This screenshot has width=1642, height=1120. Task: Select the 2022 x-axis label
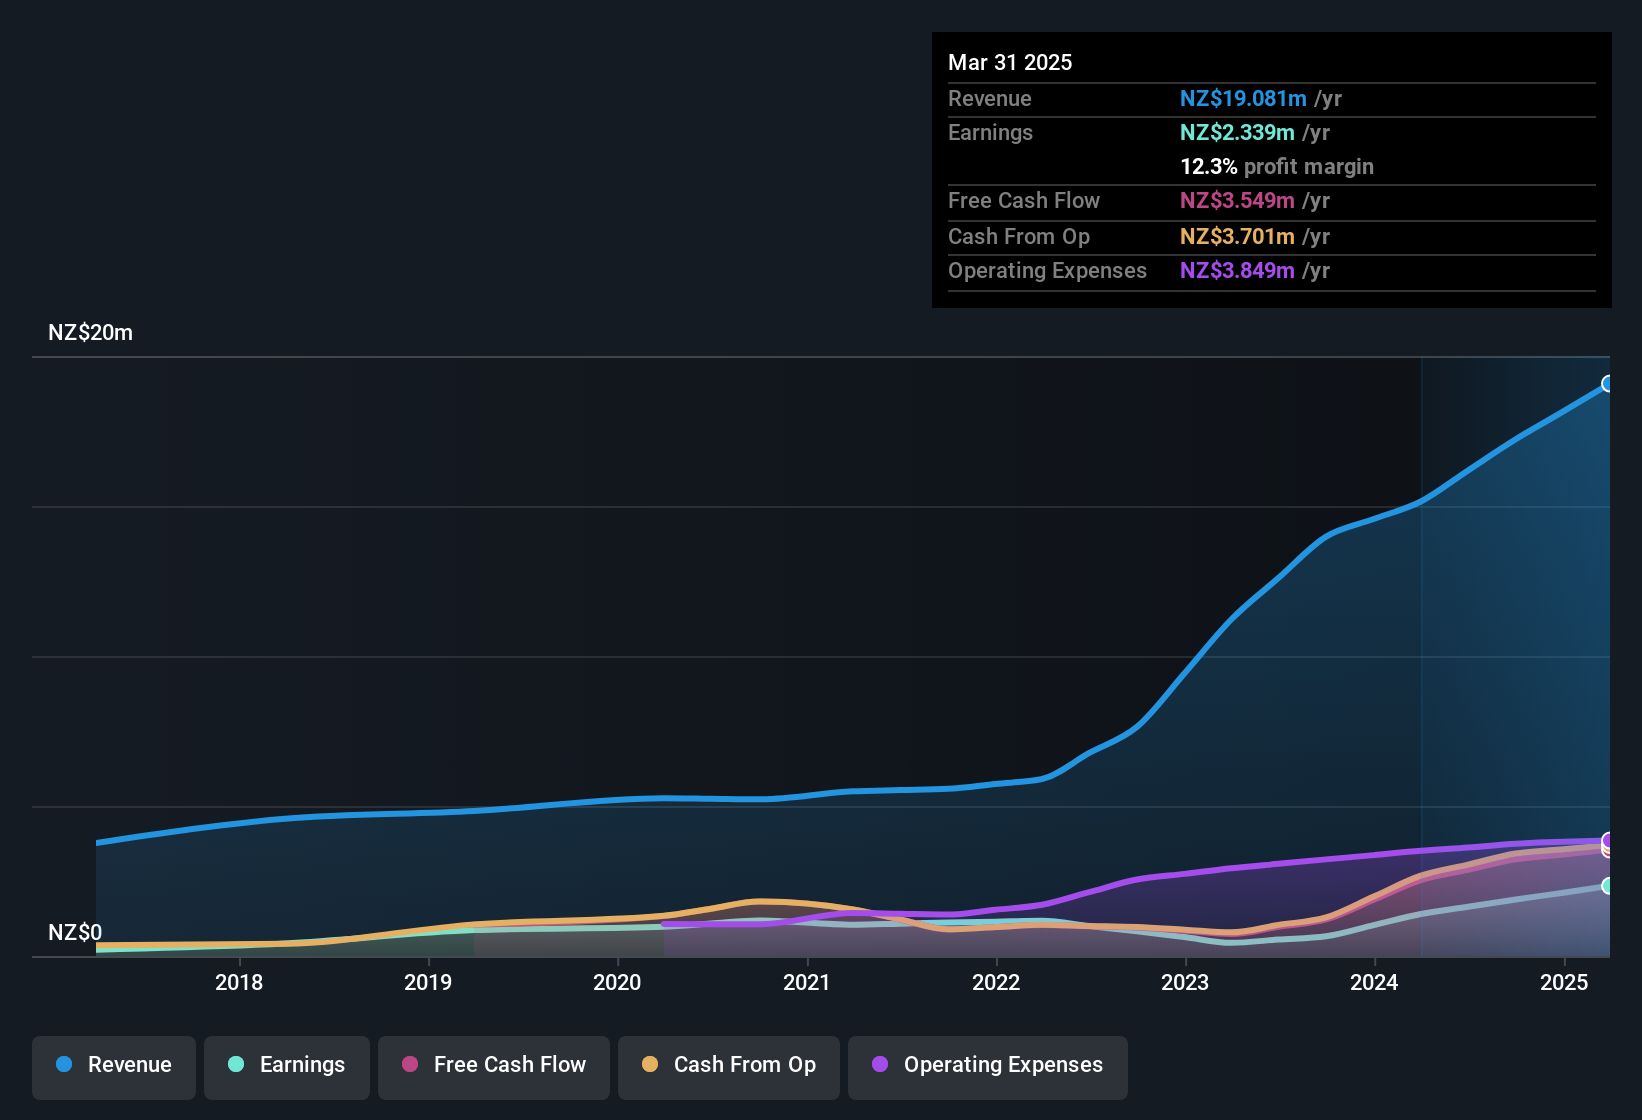pos(996,983)
